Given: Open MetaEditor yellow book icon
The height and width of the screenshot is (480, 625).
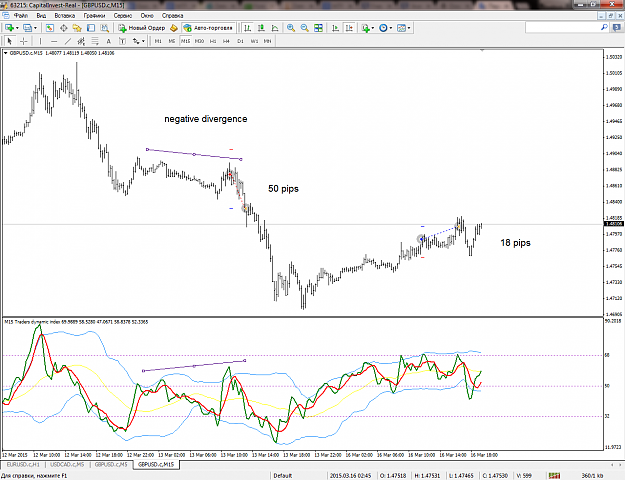Looking at the screenshot, I should pyautogui.click(x=173, y=28).
